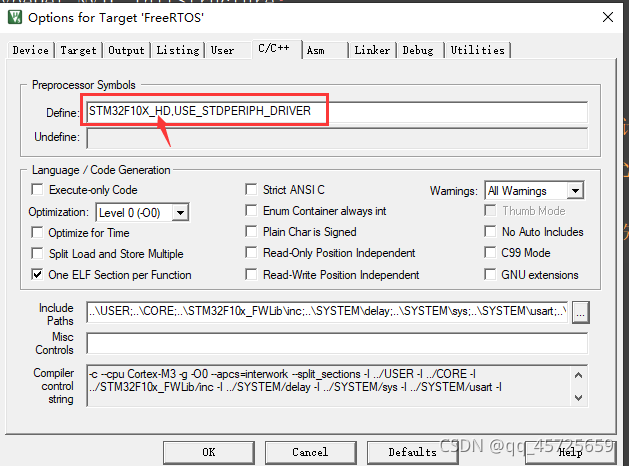The image size is (629, 466).
Task: Go to the Debug tab
Action: tap(418, 51)
